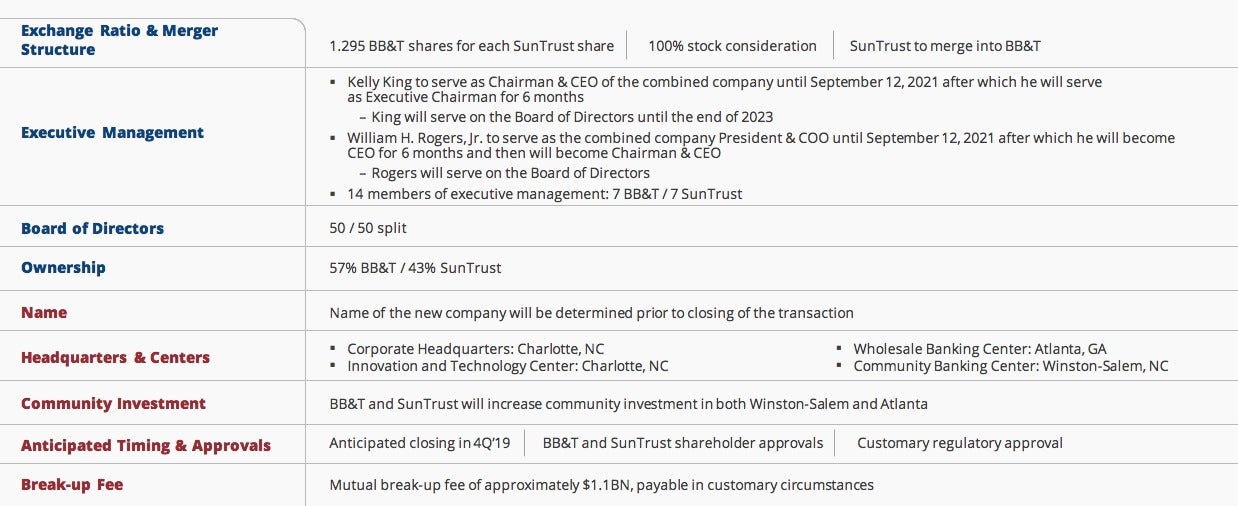
Task: Click the Board of Directors label
Action: click(x=92, y=228)
